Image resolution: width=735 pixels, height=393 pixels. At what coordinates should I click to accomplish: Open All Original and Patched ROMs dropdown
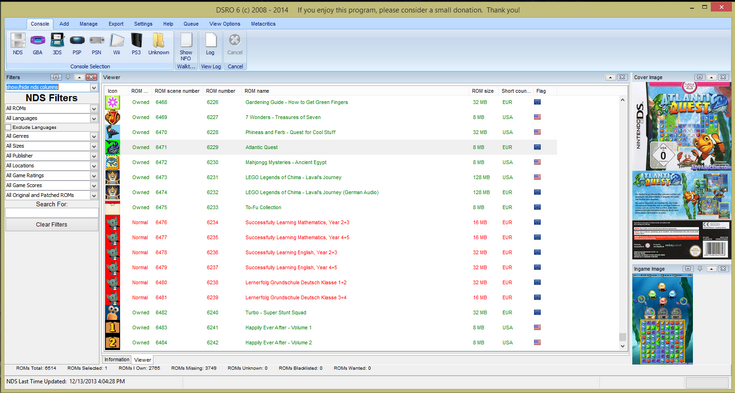[x=94, y=195]
